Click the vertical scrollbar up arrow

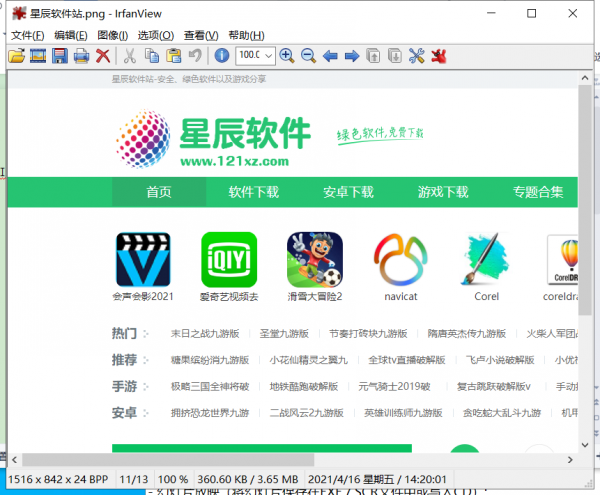585,78
